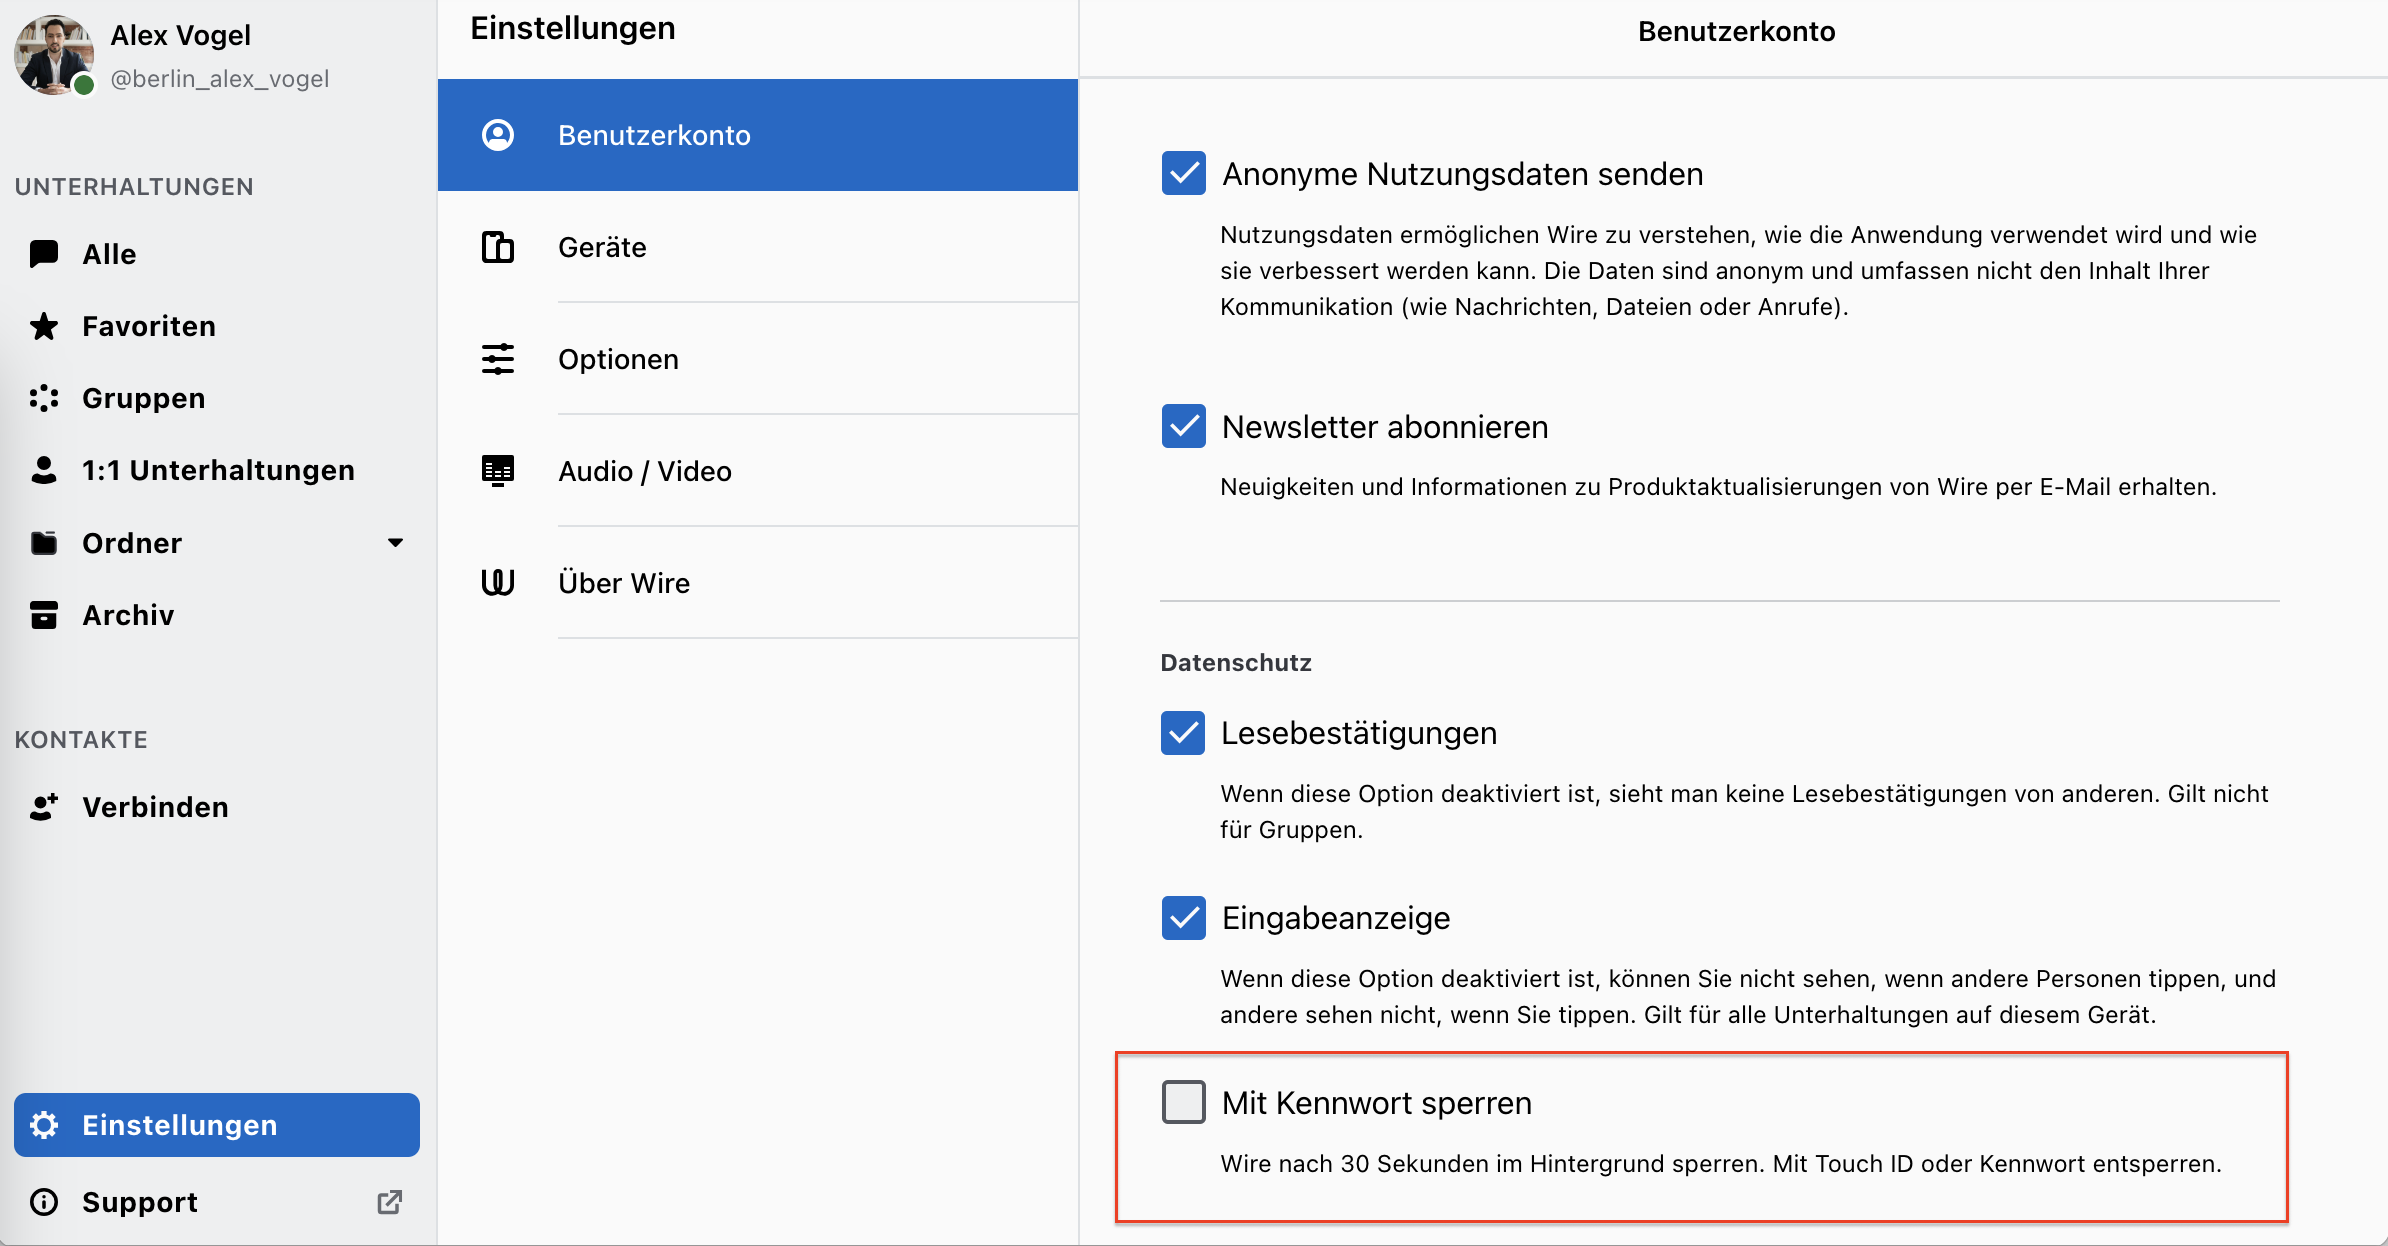2388x1246 pixels.
Task: Expand the Ordner dropdown arrow
Action: pos(396,543)
